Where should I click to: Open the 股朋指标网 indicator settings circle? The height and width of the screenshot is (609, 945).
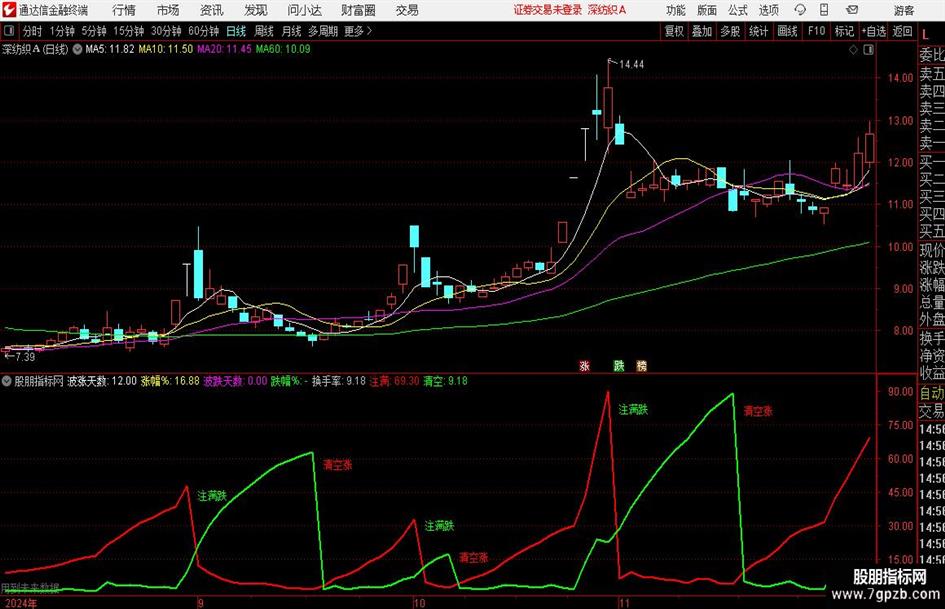(7, 381)
